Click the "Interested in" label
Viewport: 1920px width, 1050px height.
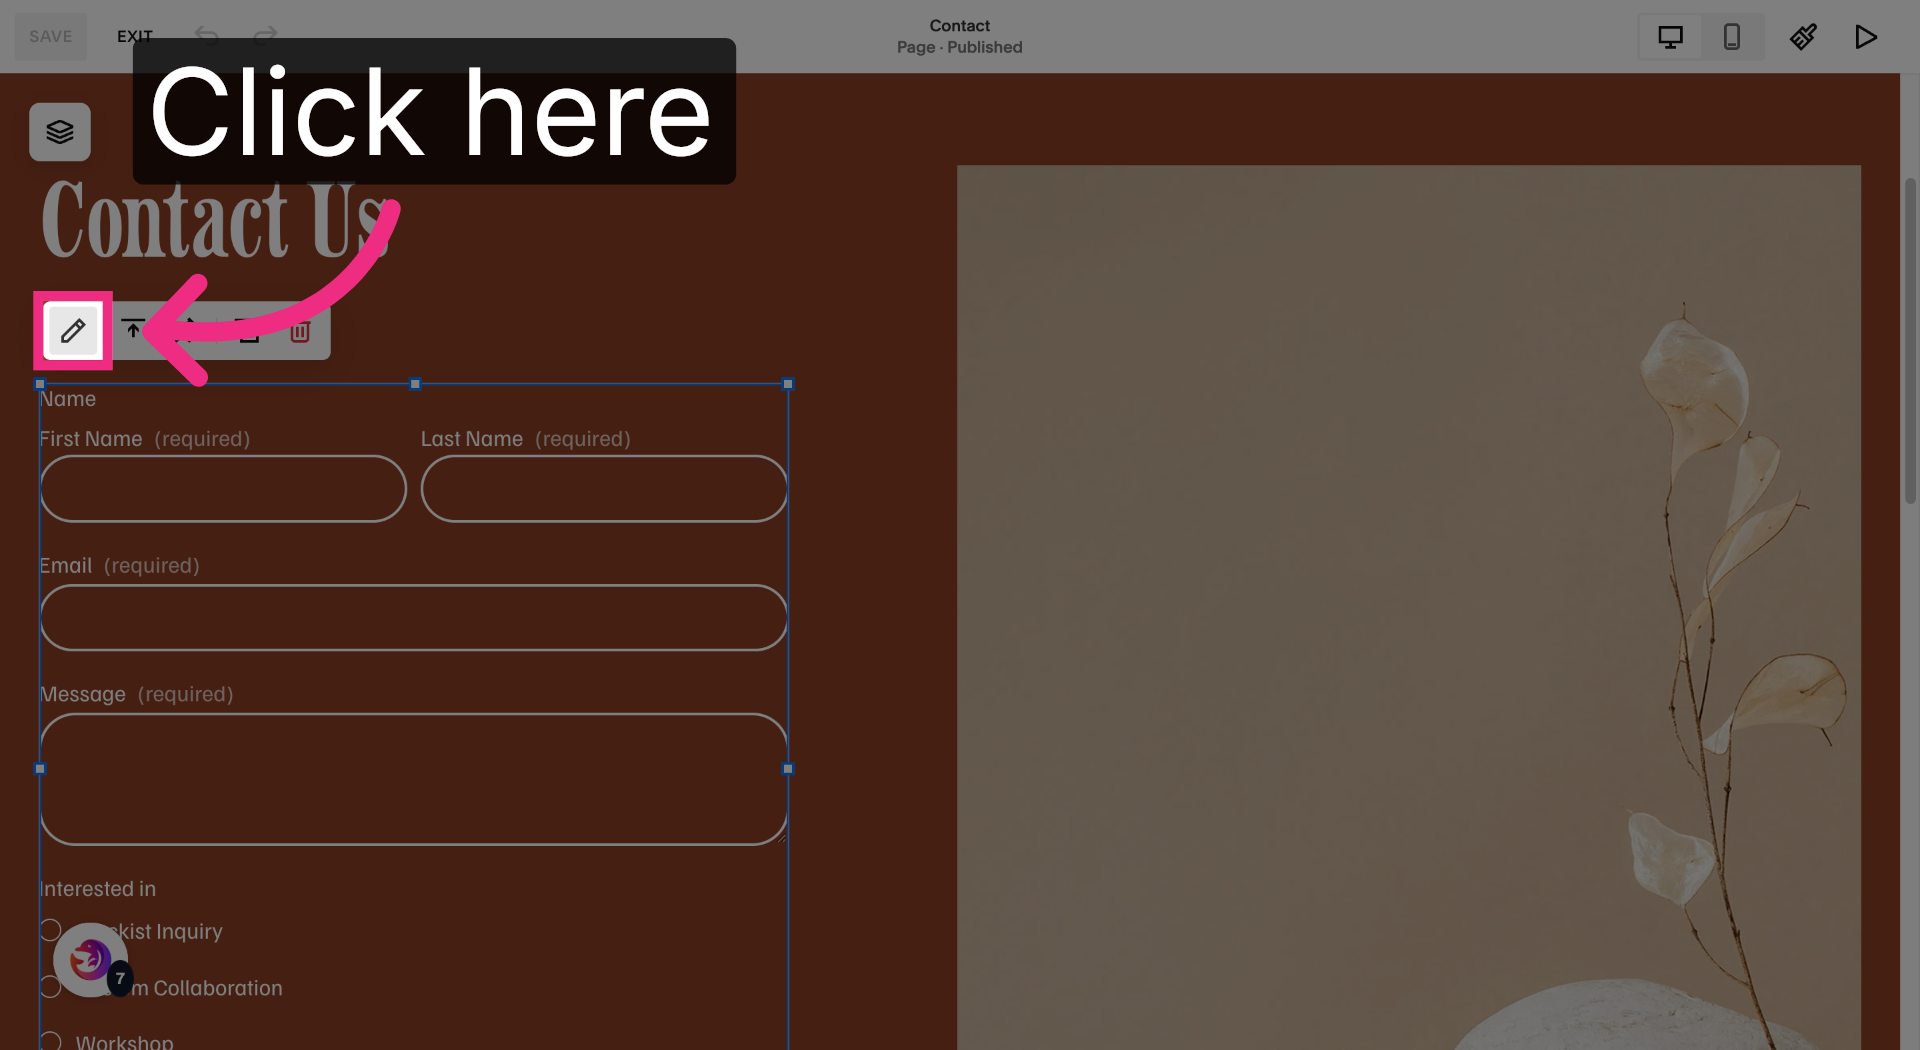[x=98, y=889]
